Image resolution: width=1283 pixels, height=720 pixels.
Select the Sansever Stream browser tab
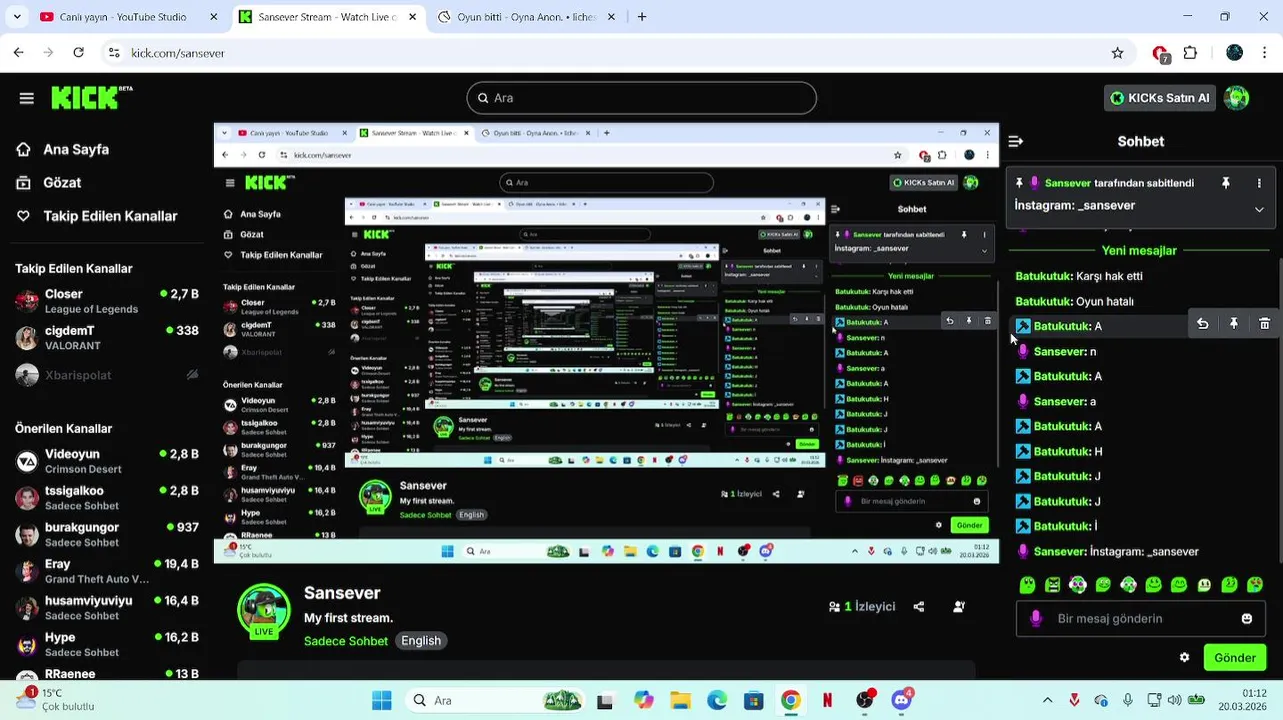327,17
